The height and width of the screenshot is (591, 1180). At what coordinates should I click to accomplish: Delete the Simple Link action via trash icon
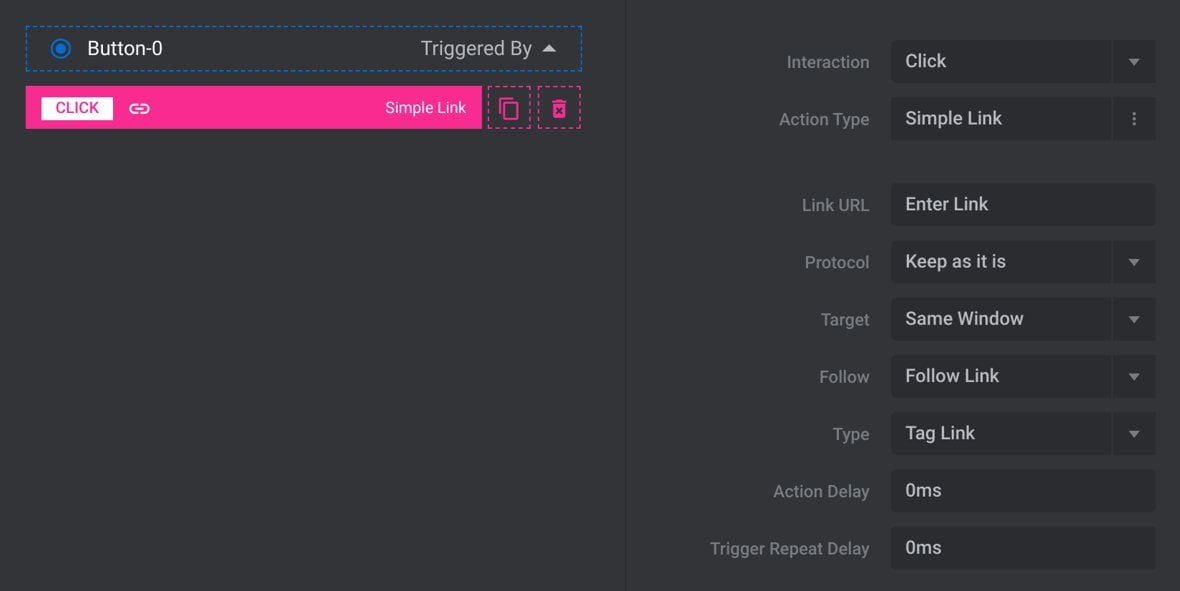(x=559, y=108)
